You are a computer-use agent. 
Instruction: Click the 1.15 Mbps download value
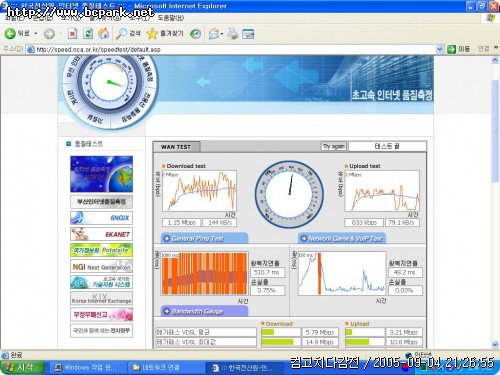coord(181,222)
